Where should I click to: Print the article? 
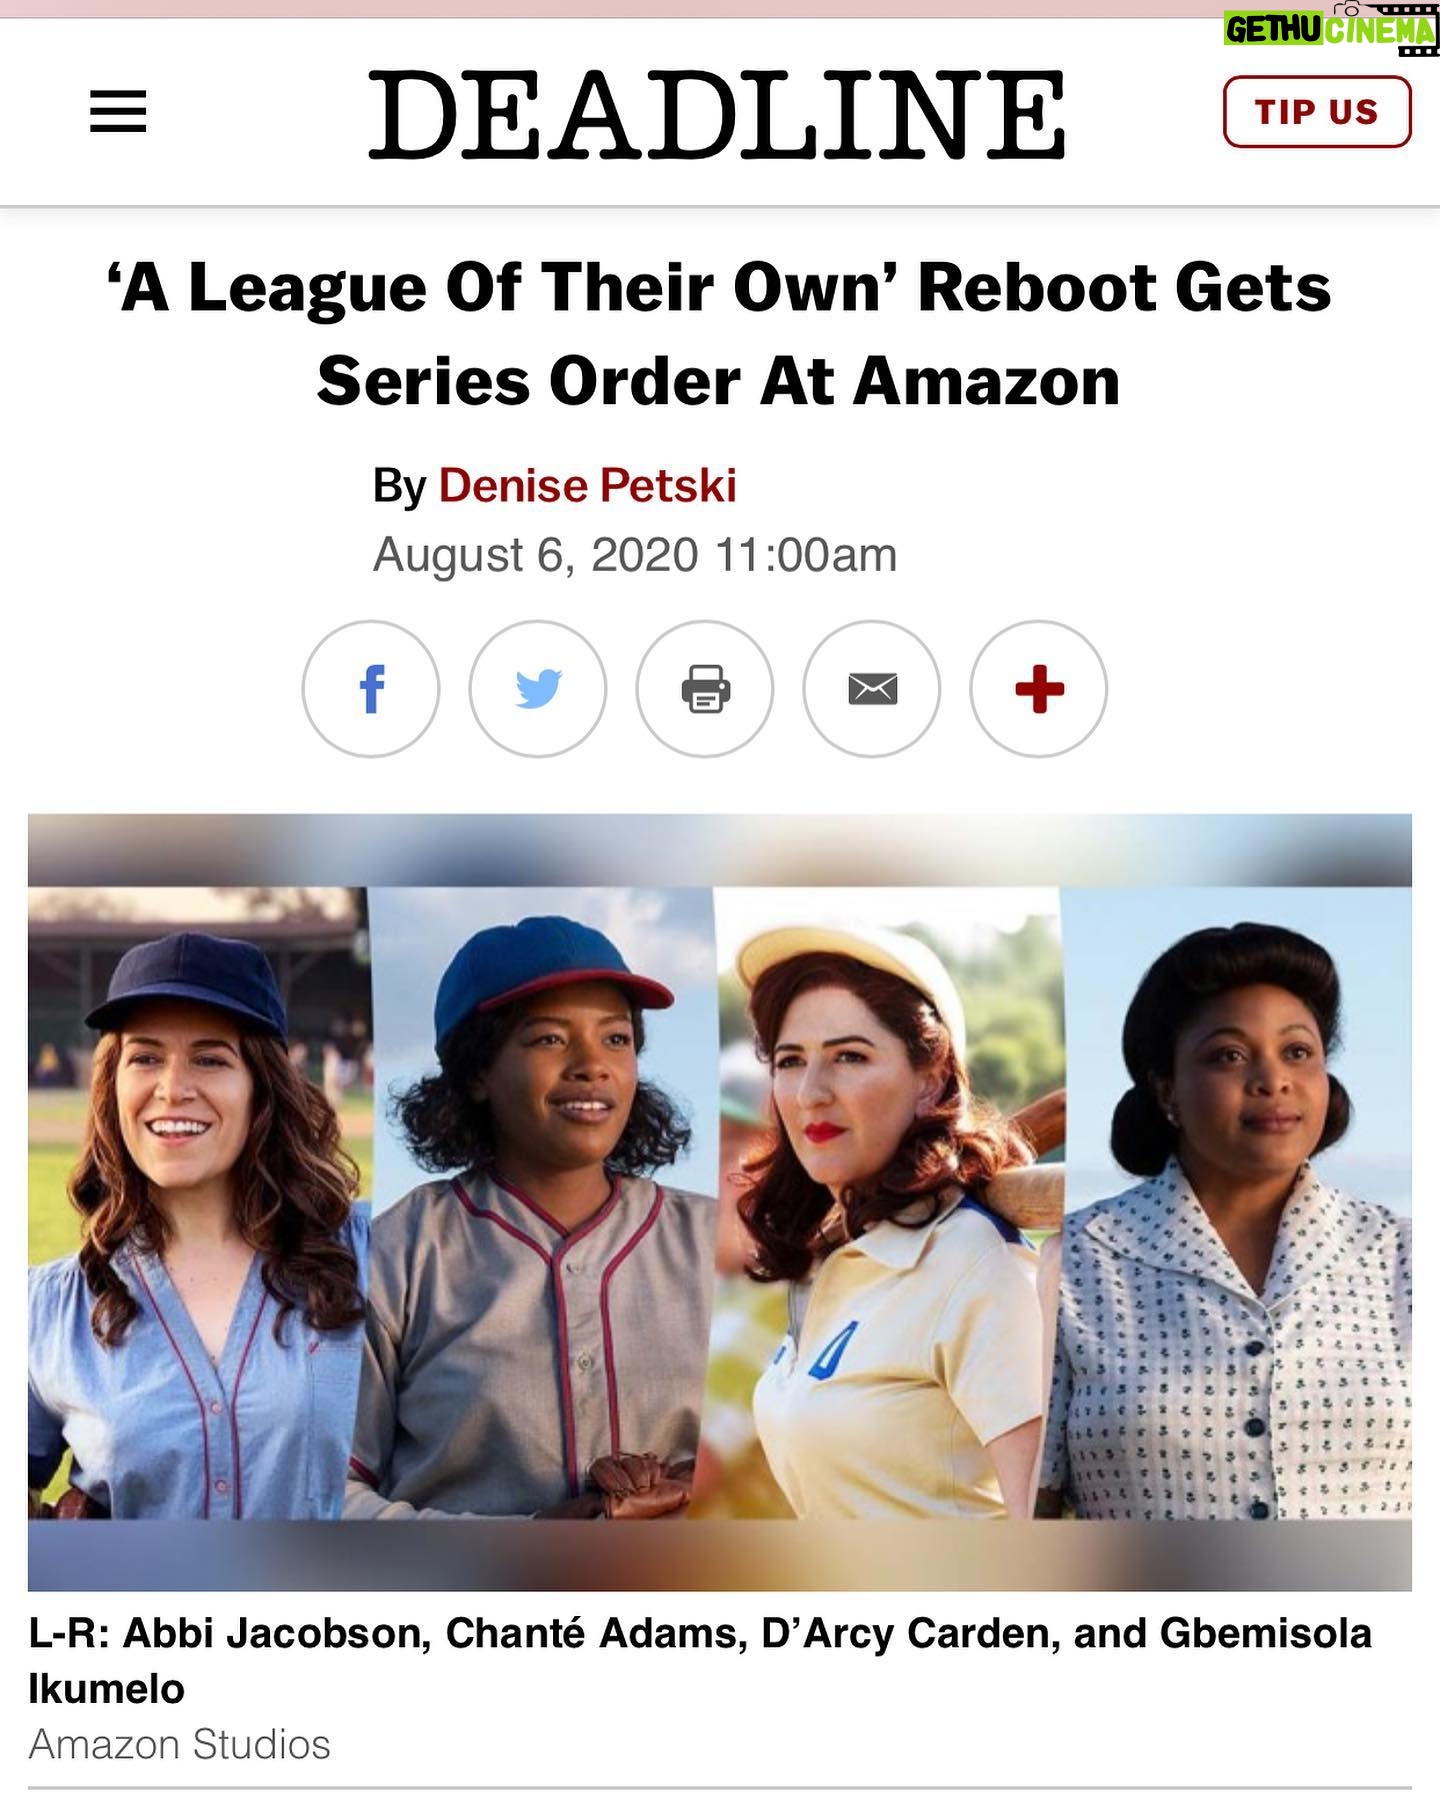[705, 689]
